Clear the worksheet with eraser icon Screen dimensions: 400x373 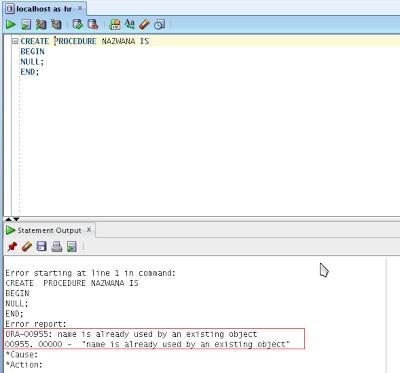tap(144, 24)
